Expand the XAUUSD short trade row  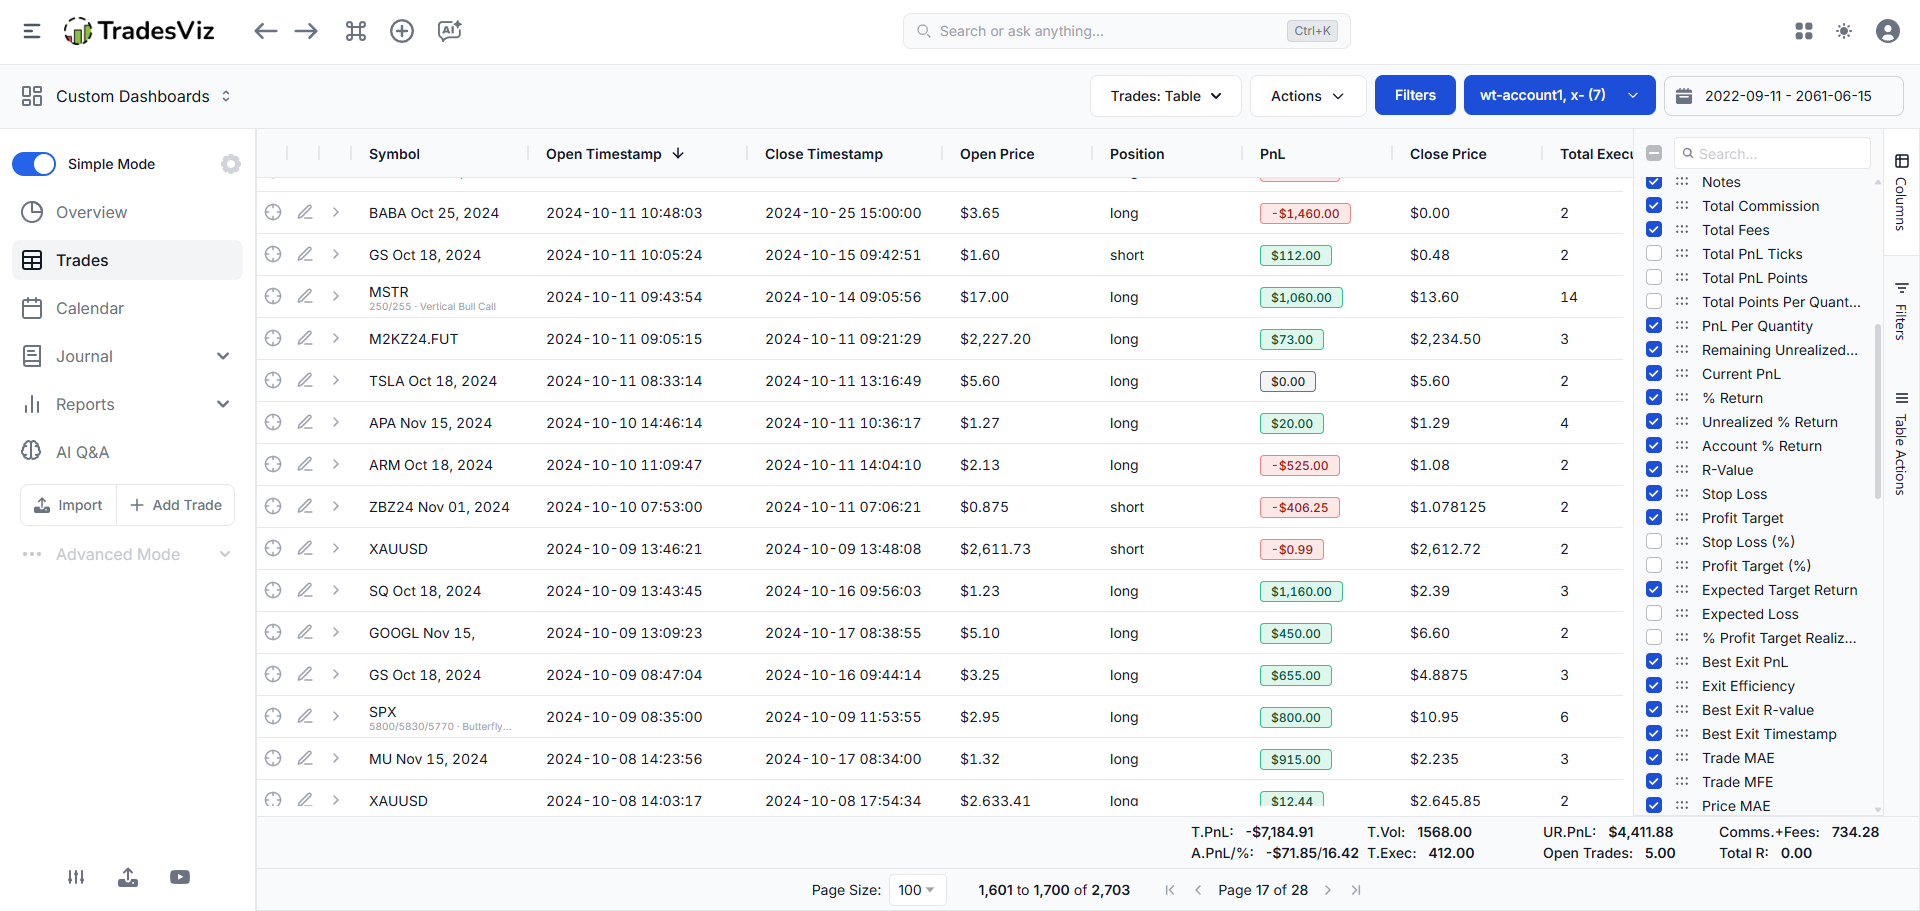[x=336, y=548]
